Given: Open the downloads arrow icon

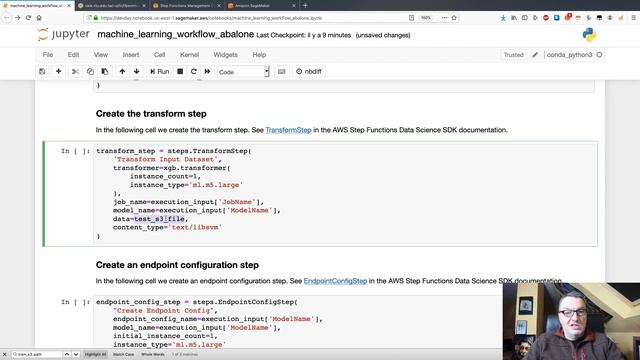Looking at the screenshot, I should (503, 18).
